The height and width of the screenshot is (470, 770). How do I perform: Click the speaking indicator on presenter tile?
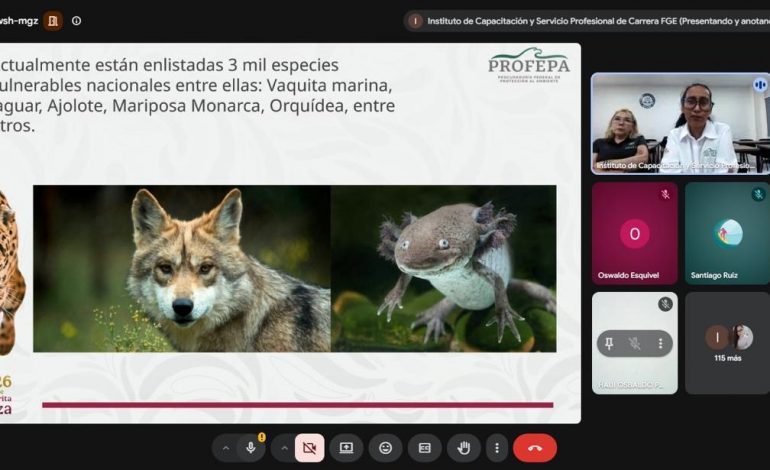(760, 85)
